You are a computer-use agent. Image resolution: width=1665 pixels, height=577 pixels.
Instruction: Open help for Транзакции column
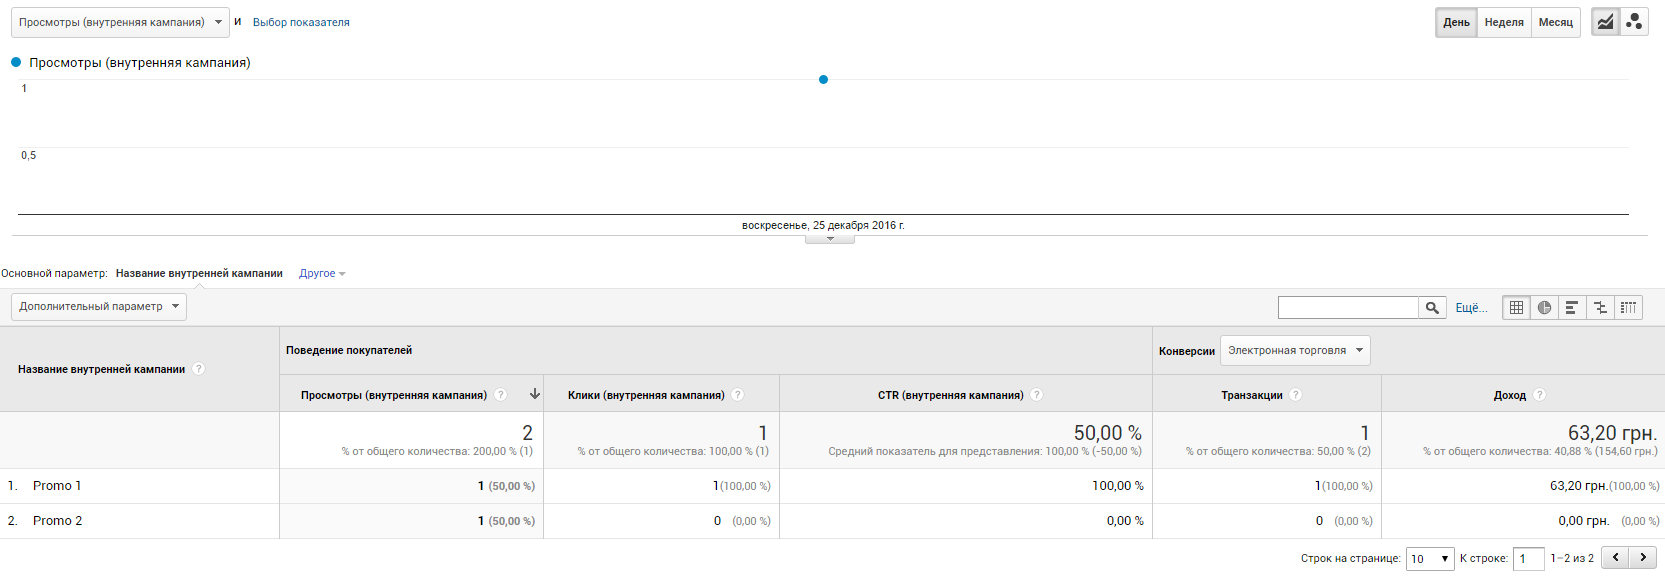tap(1296, 395)
